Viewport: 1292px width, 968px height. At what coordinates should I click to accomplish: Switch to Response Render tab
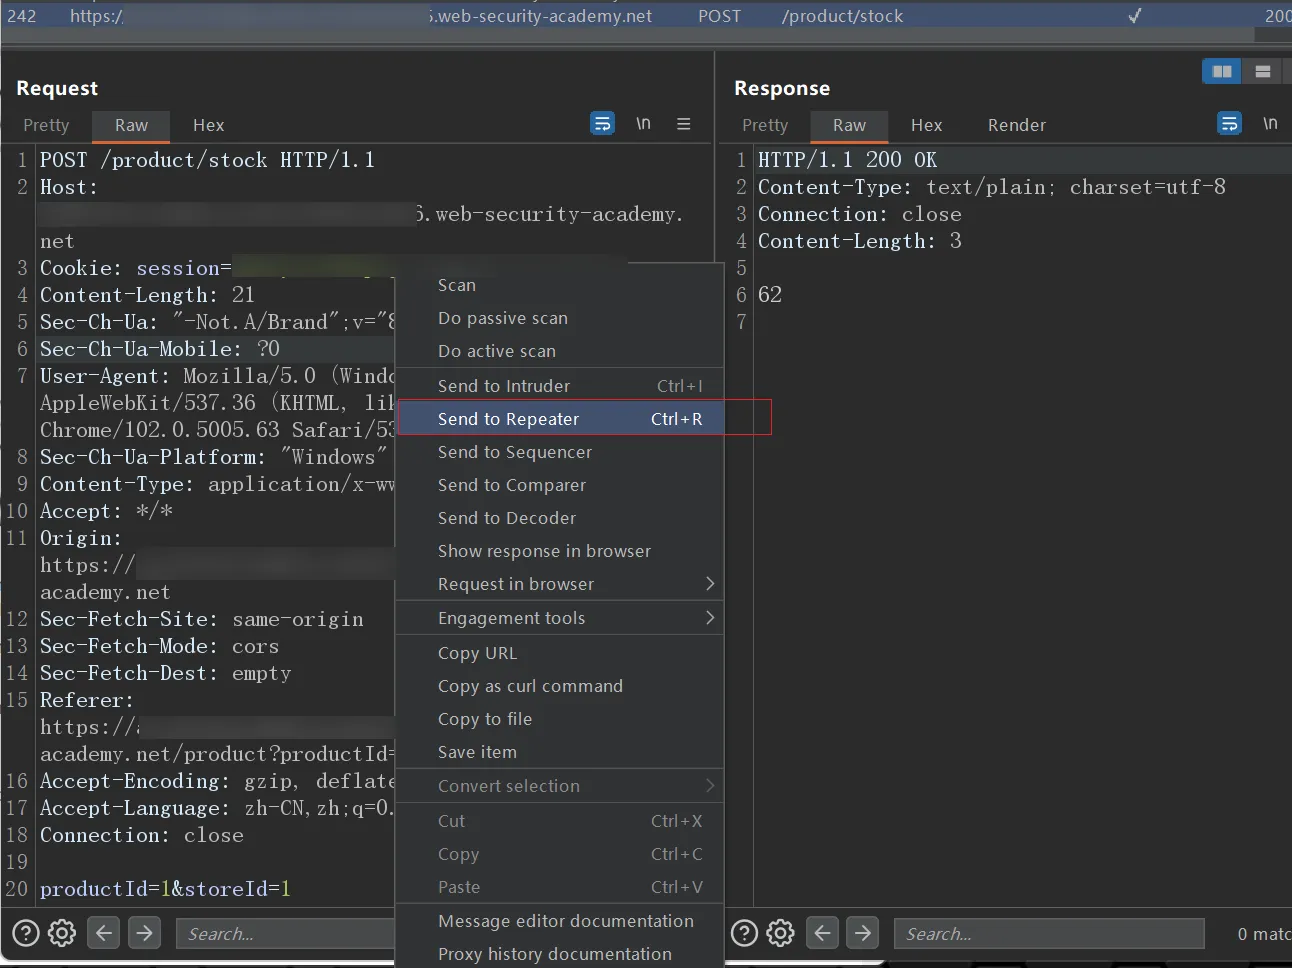click(1016, 125)
